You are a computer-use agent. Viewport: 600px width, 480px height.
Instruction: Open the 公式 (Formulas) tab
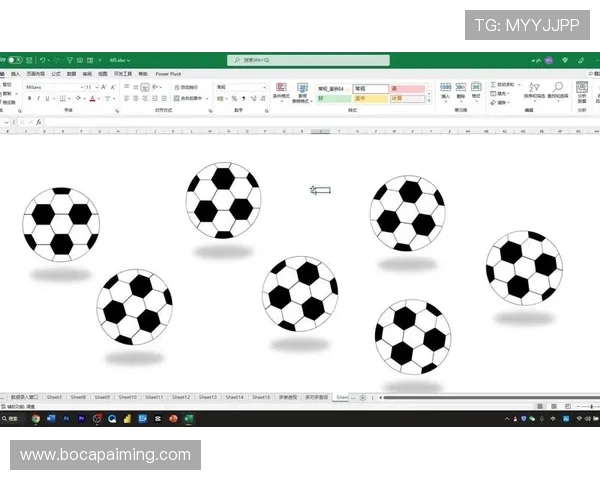pyautogui.click(x=56, y=74)
